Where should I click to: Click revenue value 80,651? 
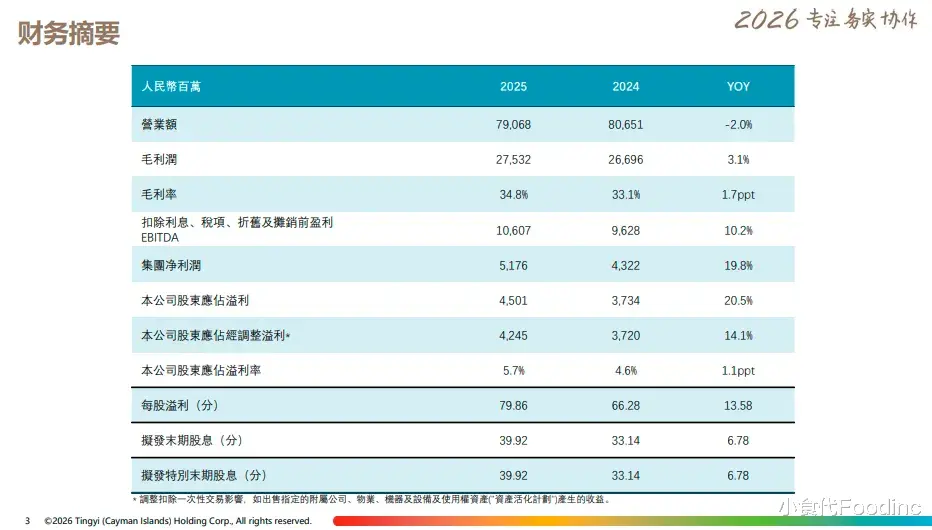coord(626,125)
